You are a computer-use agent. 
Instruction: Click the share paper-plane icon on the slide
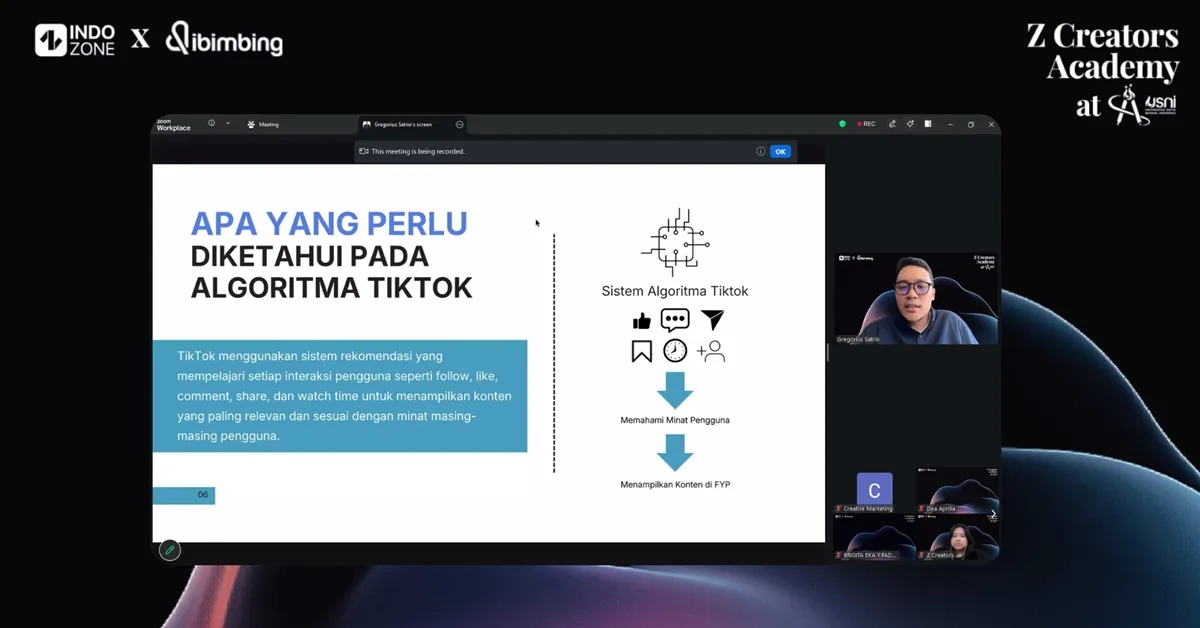[x=711, y=320]
